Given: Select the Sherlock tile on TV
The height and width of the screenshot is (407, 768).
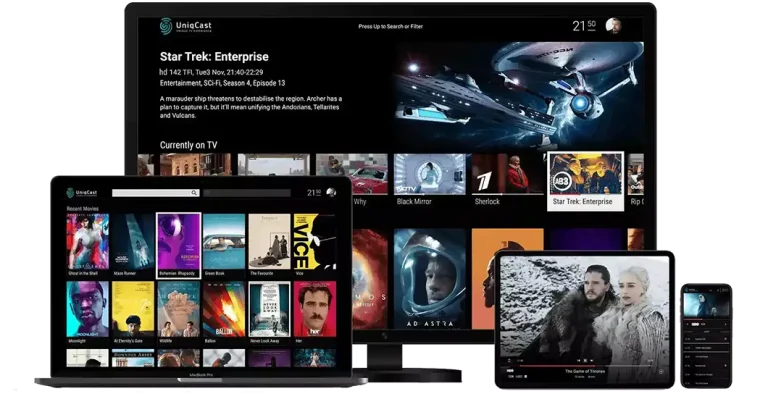Looking at the screenshot, I should 507,180.
